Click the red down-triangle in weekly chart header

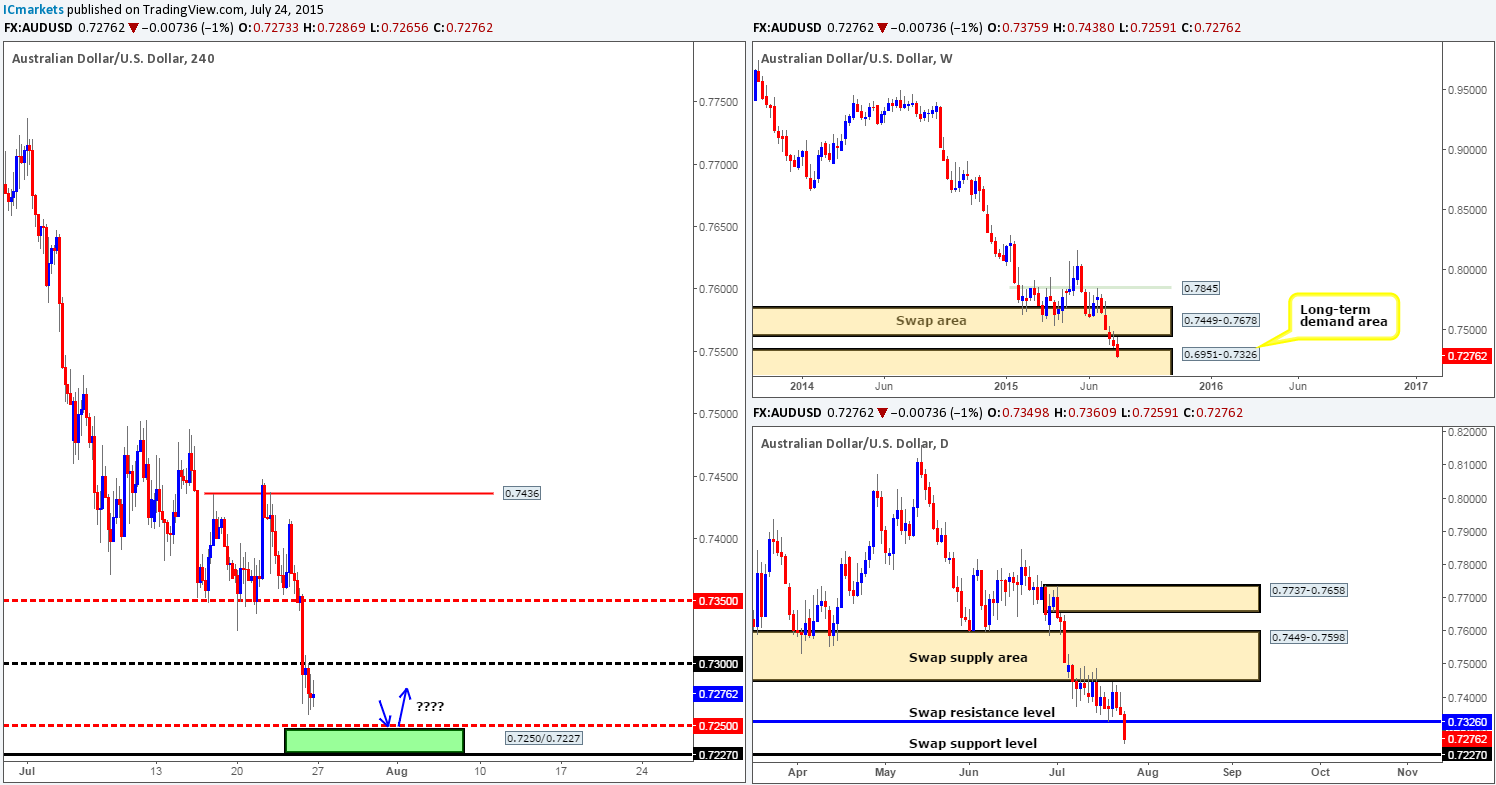point(882,28)
